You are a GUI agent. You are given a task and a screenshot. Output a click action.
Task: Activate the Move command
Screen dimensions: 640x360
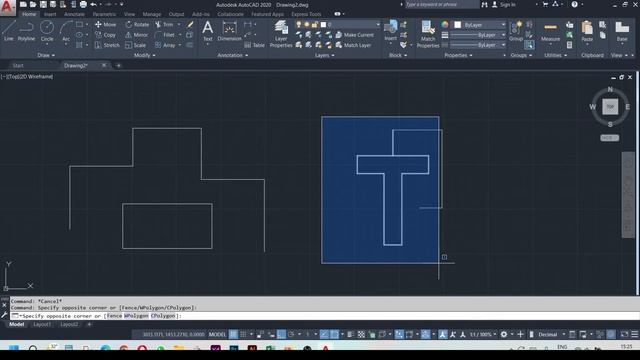point(105,24)
